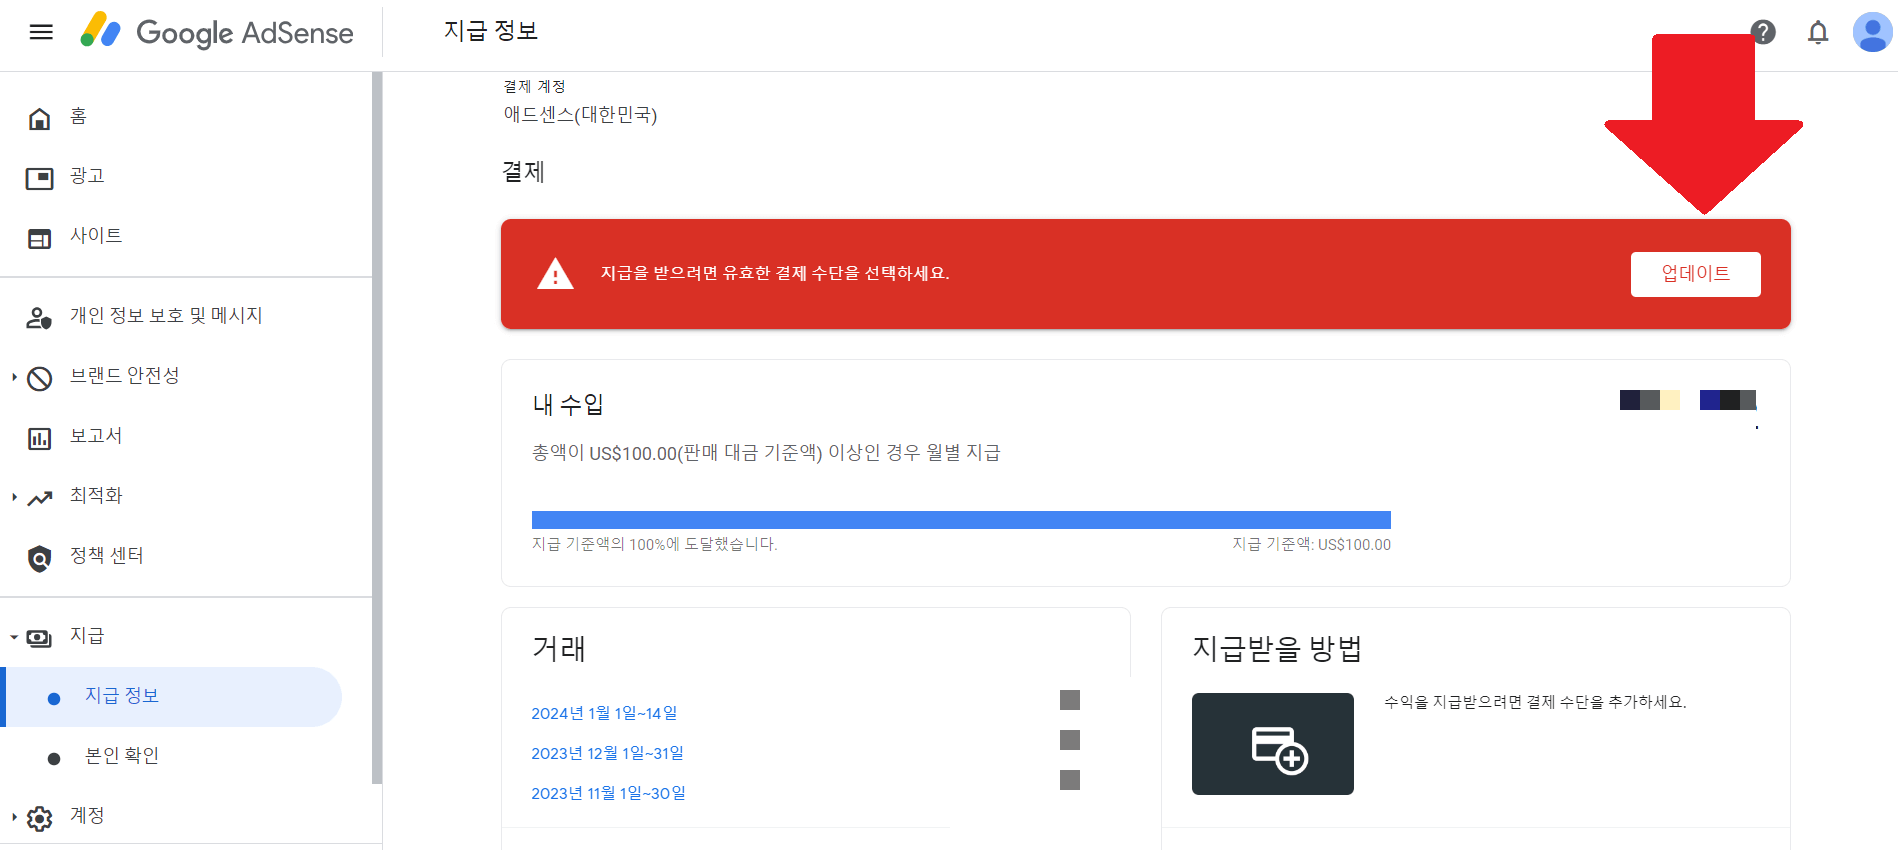Screen dimensions: 1898x850
Task: Click the 계정 gear icon
Action: tap(39, 818)
